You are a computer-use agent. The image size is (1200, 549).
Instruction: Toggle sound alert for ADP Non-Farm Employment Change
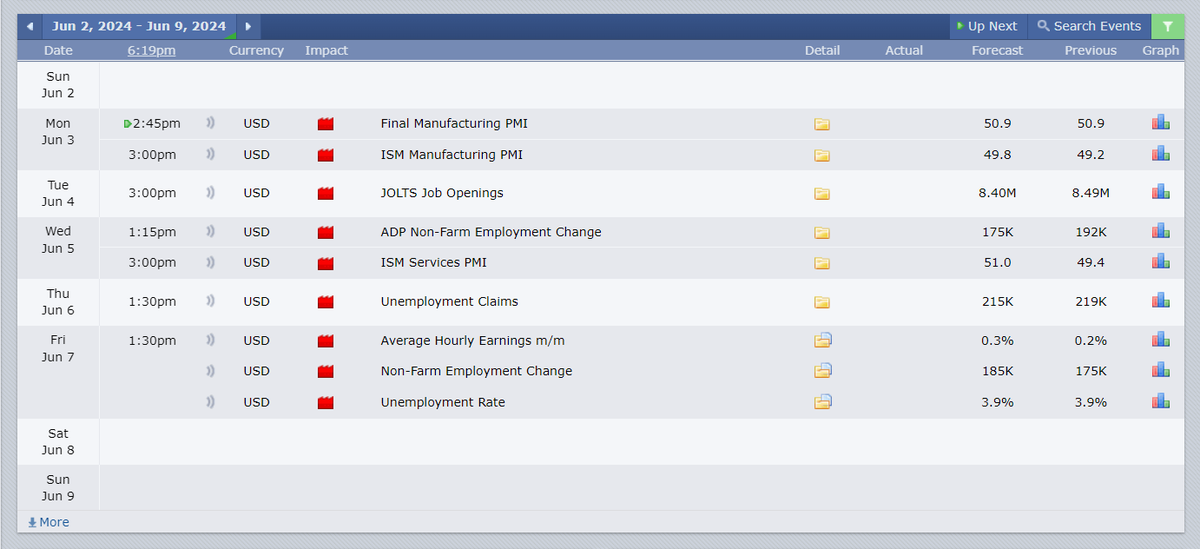coord(211,231)
